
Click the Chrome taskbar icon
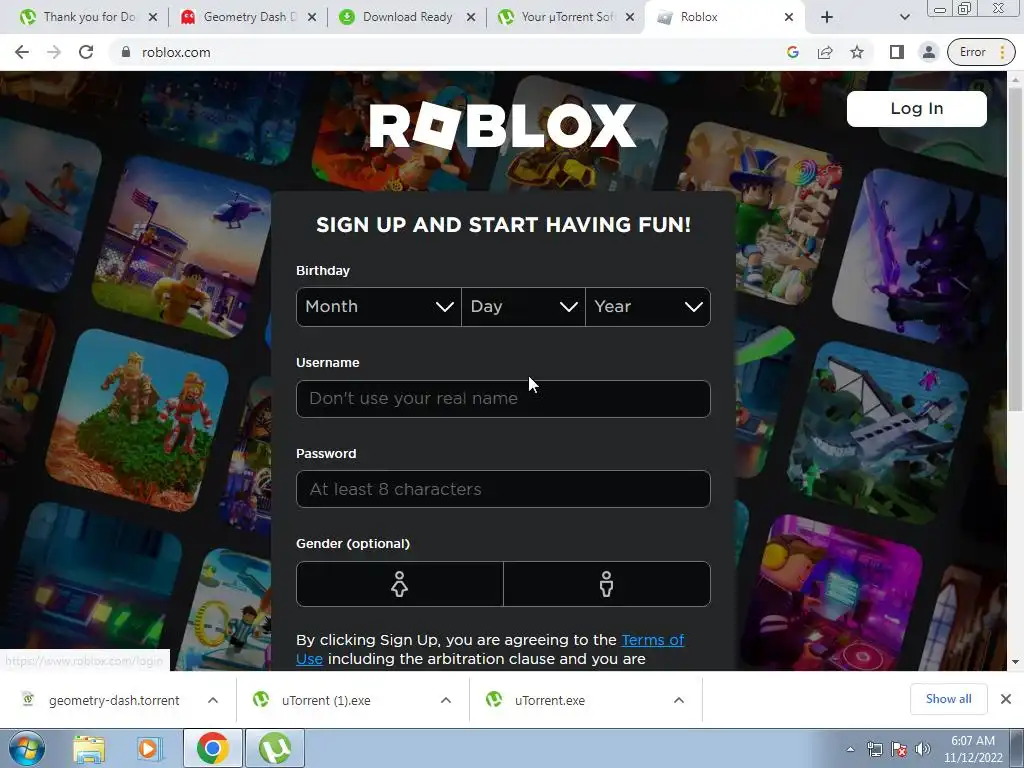tap(212, 748)
